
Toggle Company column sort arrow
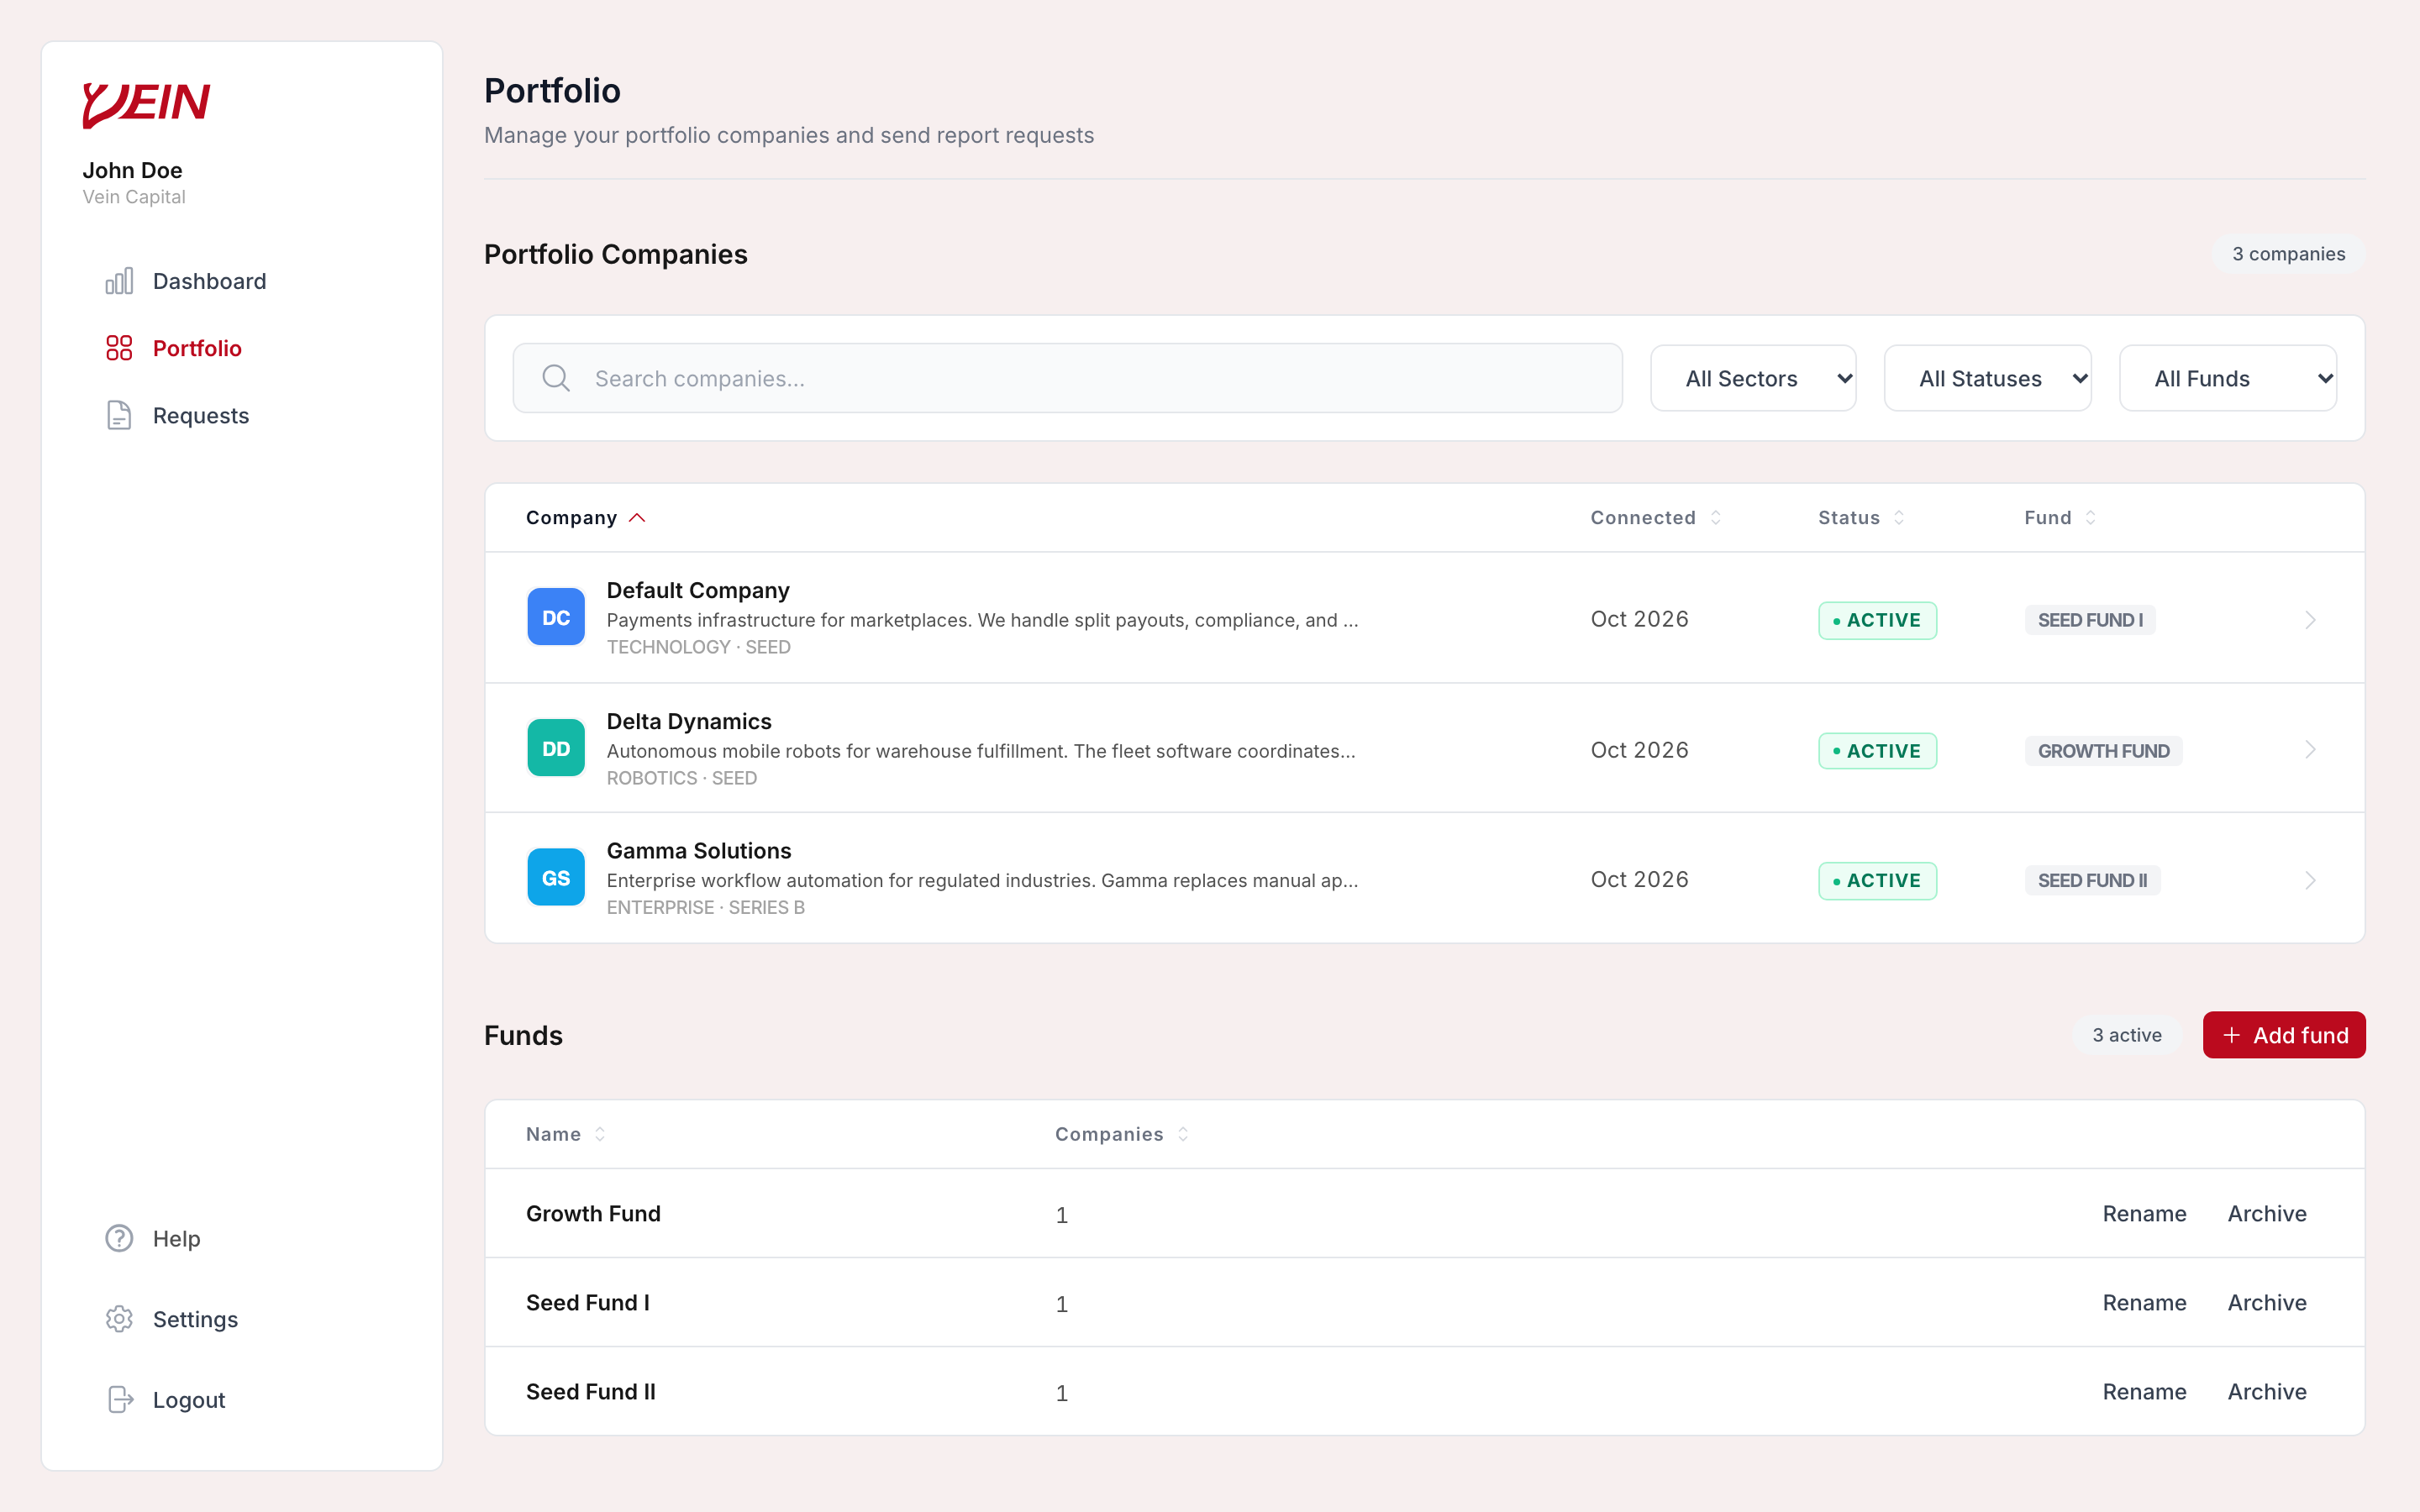(x=637, y=518)
